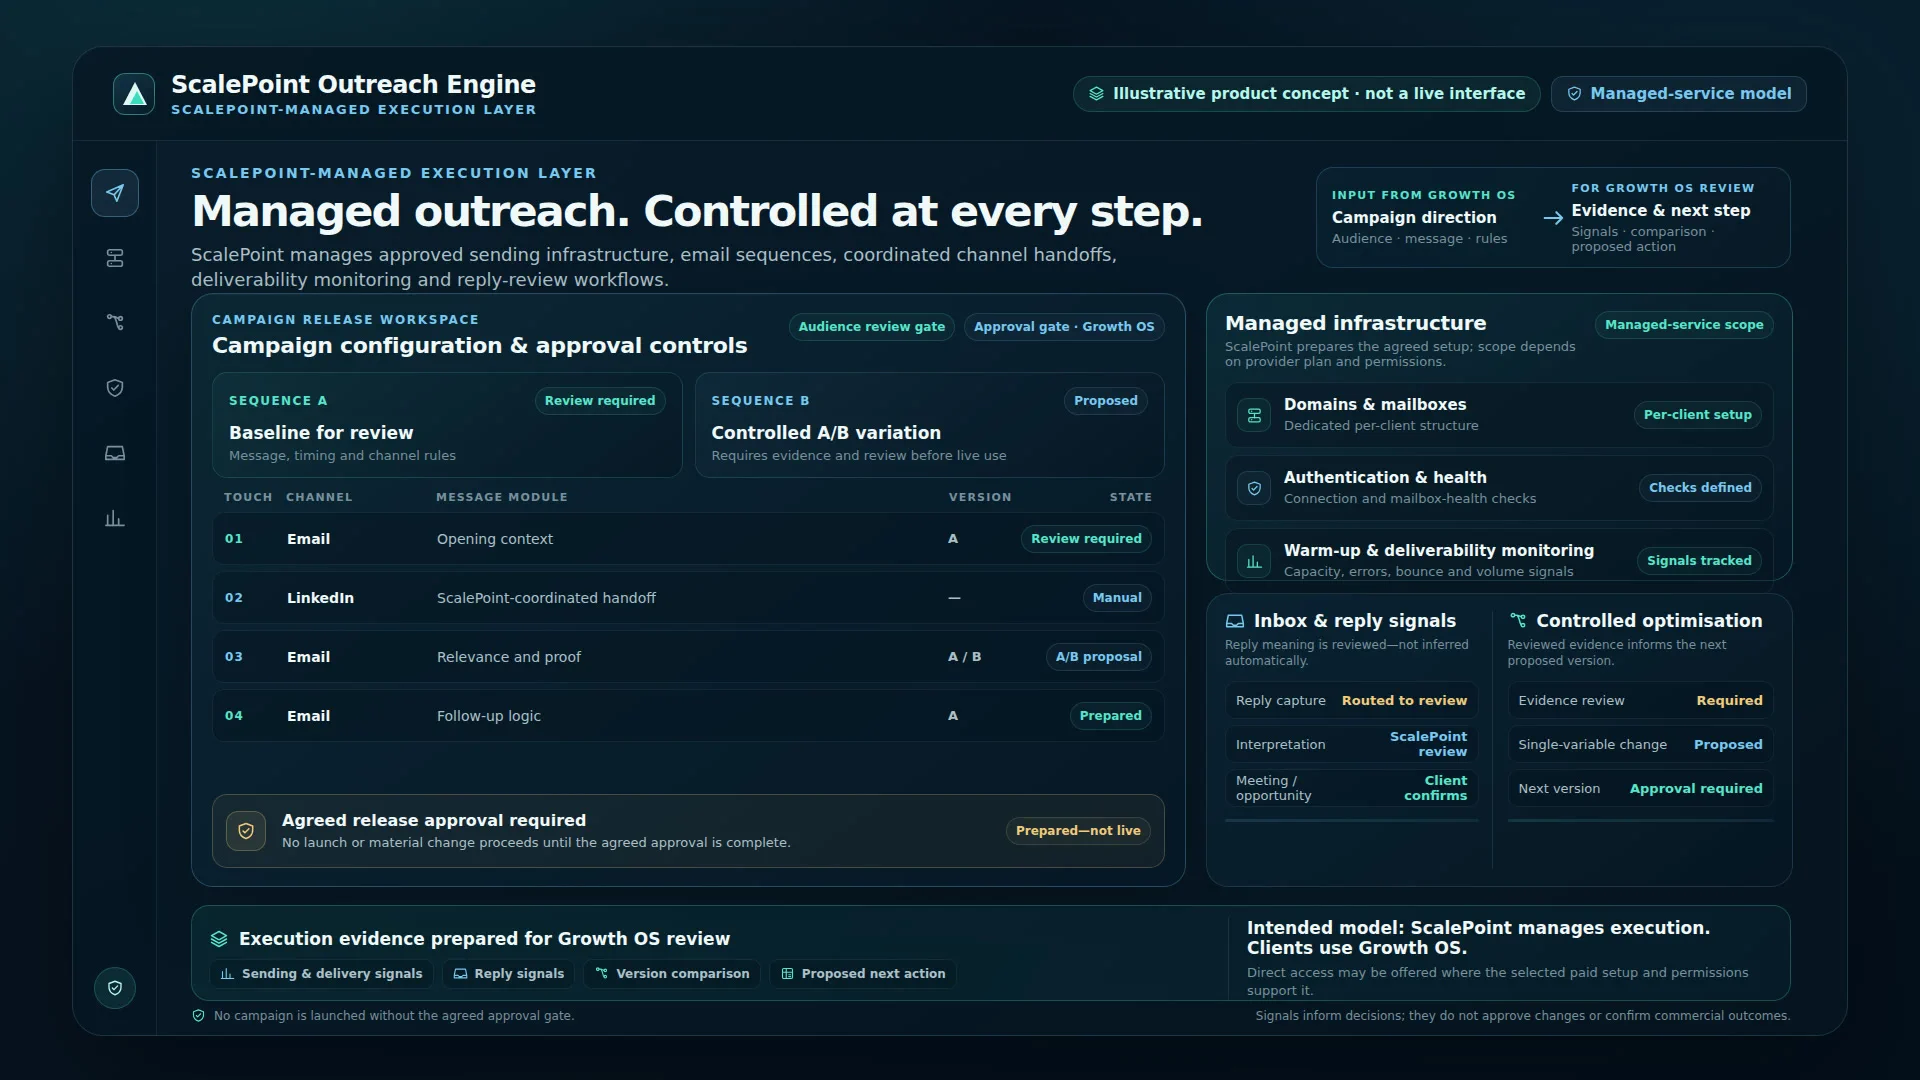Open the Meeting / opportunity Client confirms row
1920x1080 pixels.
(x=1351, y=789)
